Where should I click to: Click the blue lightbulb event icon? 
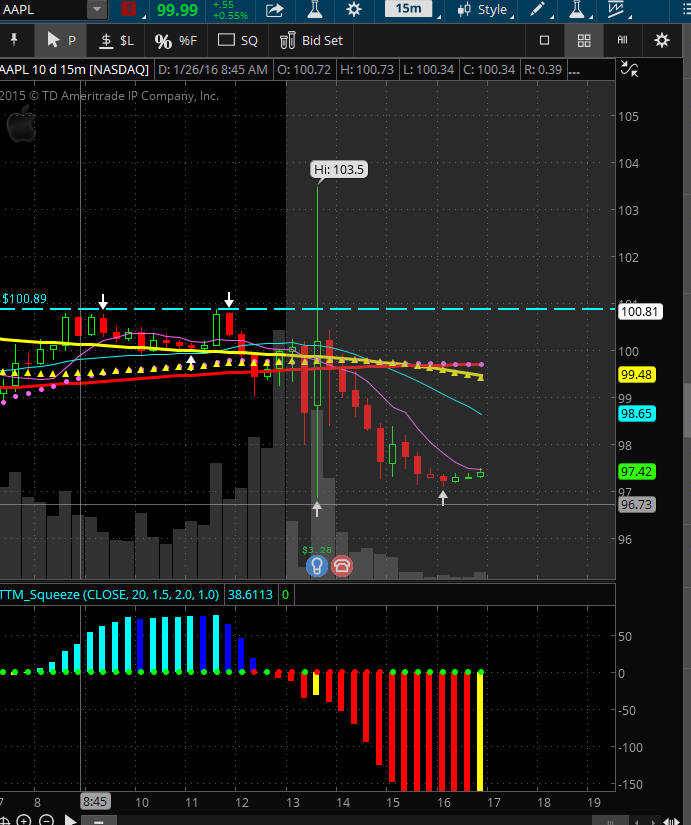click(316, 566)
